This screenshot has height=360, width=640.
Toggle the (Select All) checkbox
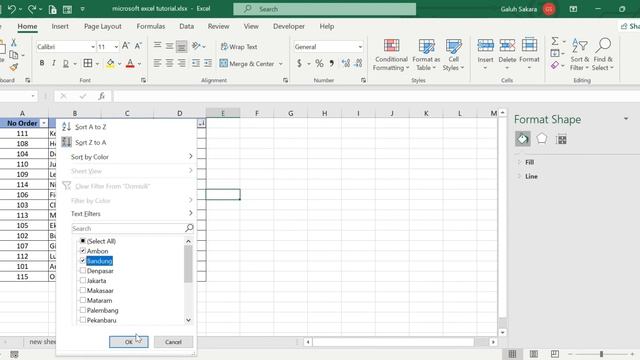click(x=83, y=241)
